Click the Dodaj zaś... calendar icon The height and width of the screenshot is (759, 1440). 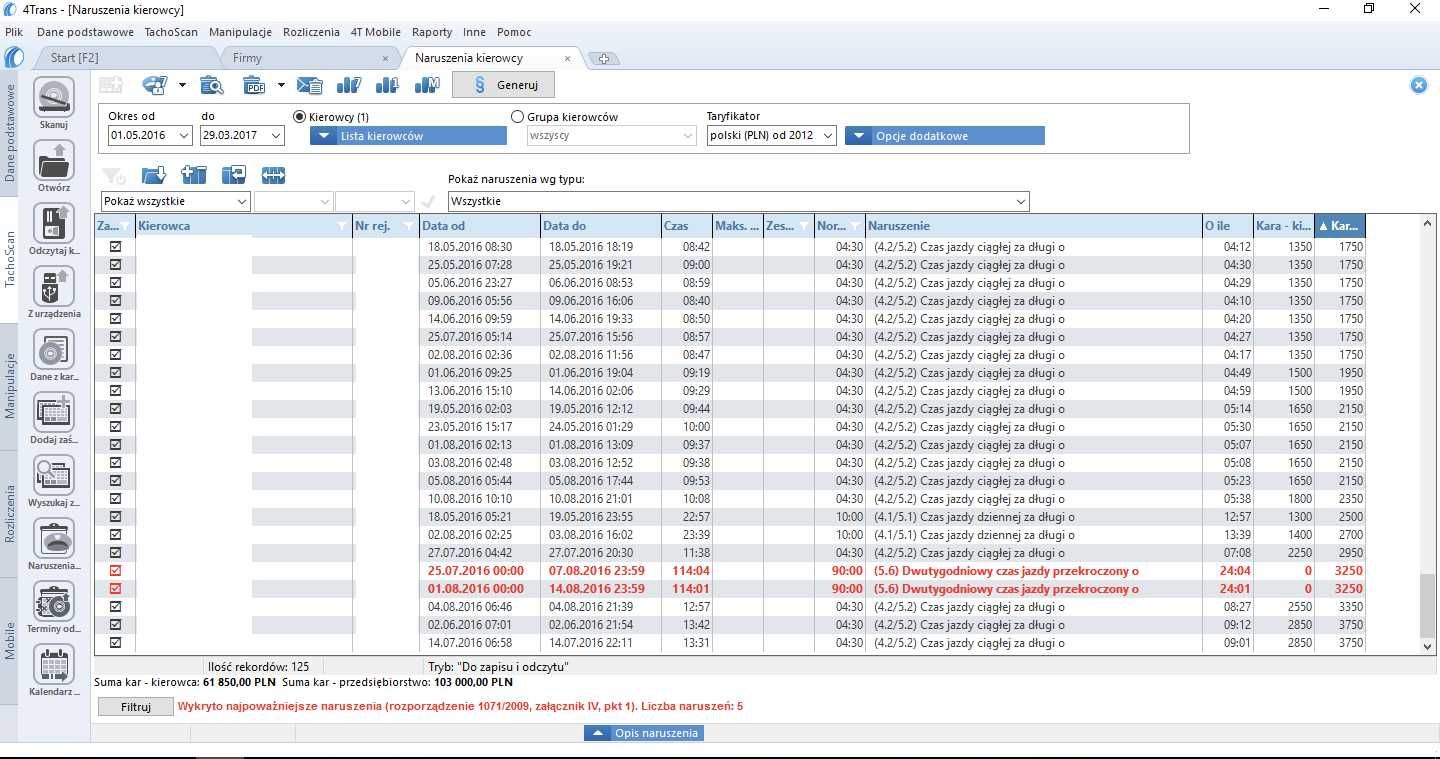(54, 412)
